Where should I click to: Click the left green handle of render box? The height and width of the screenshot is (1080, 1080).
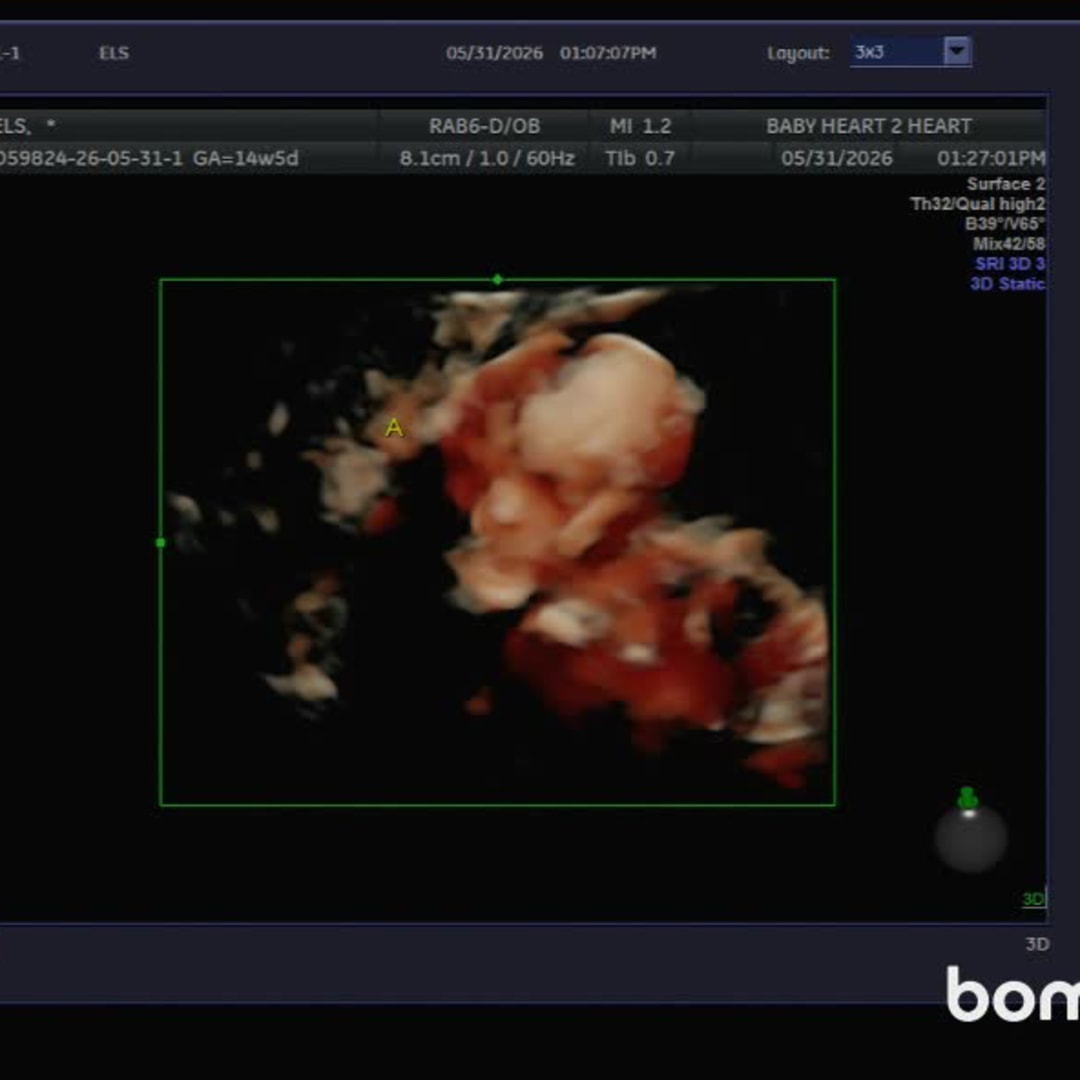click(x=160, y=543)
